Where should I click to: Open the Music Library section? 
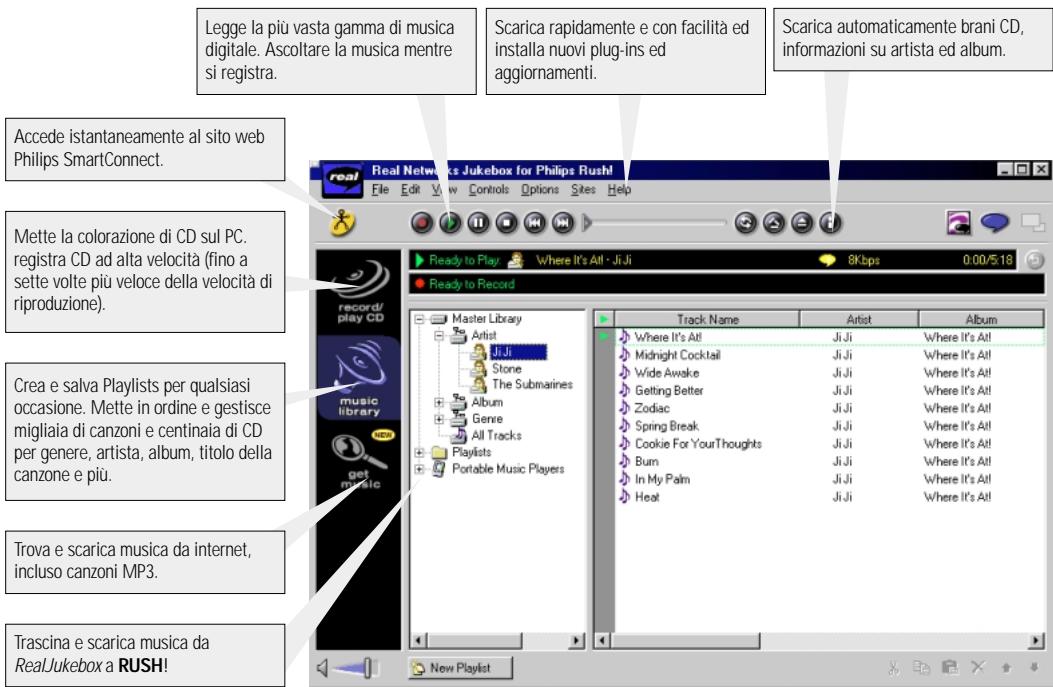coord(359,378)
